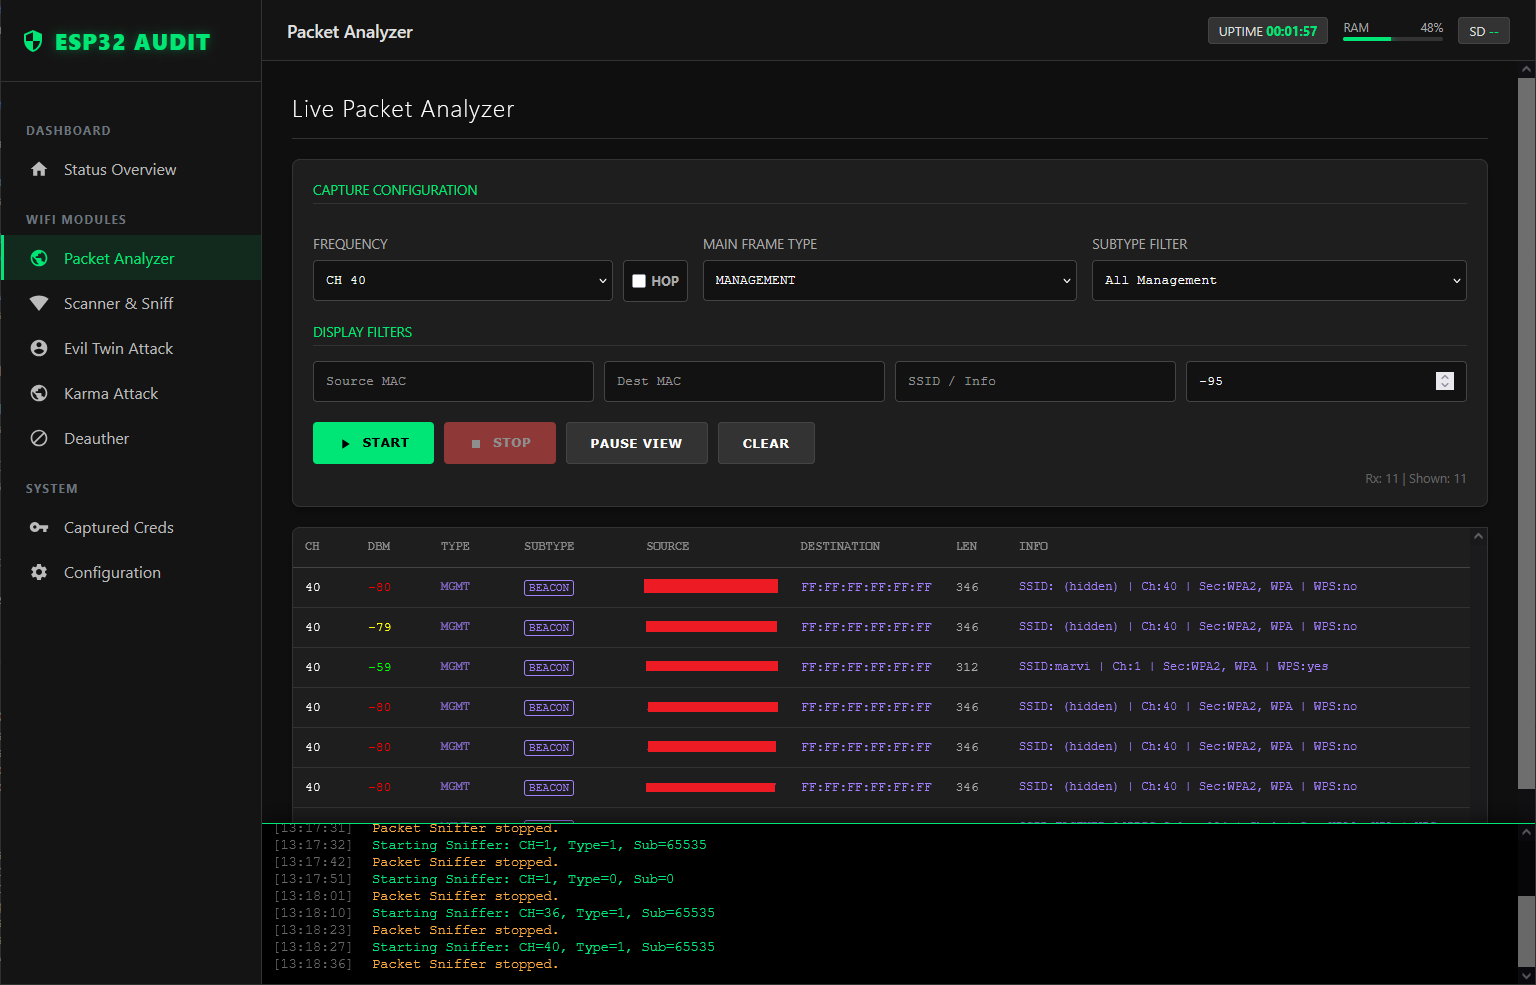Click the CLEAR button
The height and width of the screenshot is (985, 1536).
pos(766,443)
